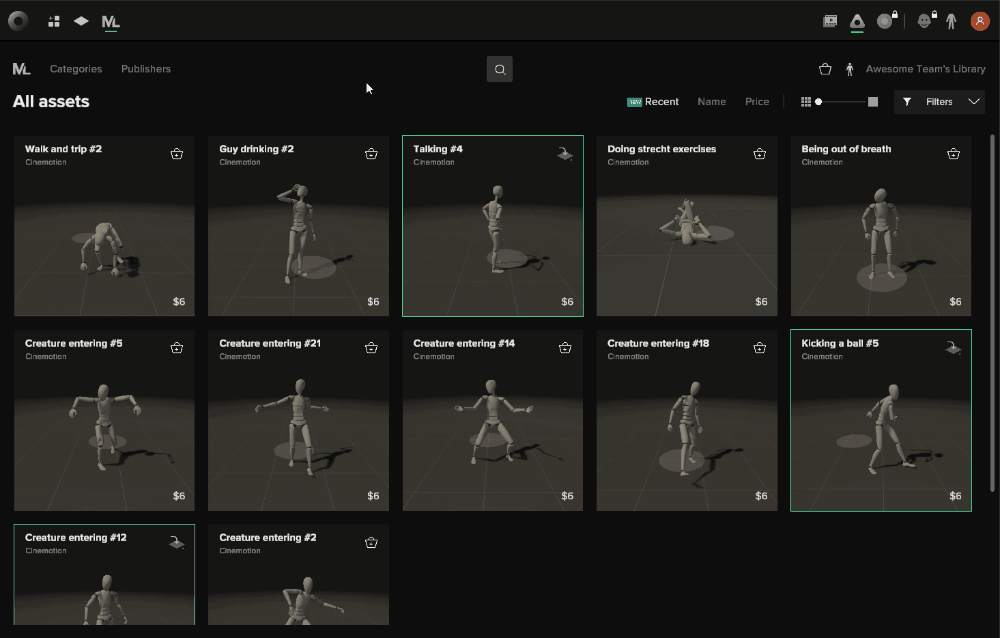The width and height of the screenshot is (1000, 638).
Task: Download the Creature entering #12 asset
Action: [x=177, y=542]
